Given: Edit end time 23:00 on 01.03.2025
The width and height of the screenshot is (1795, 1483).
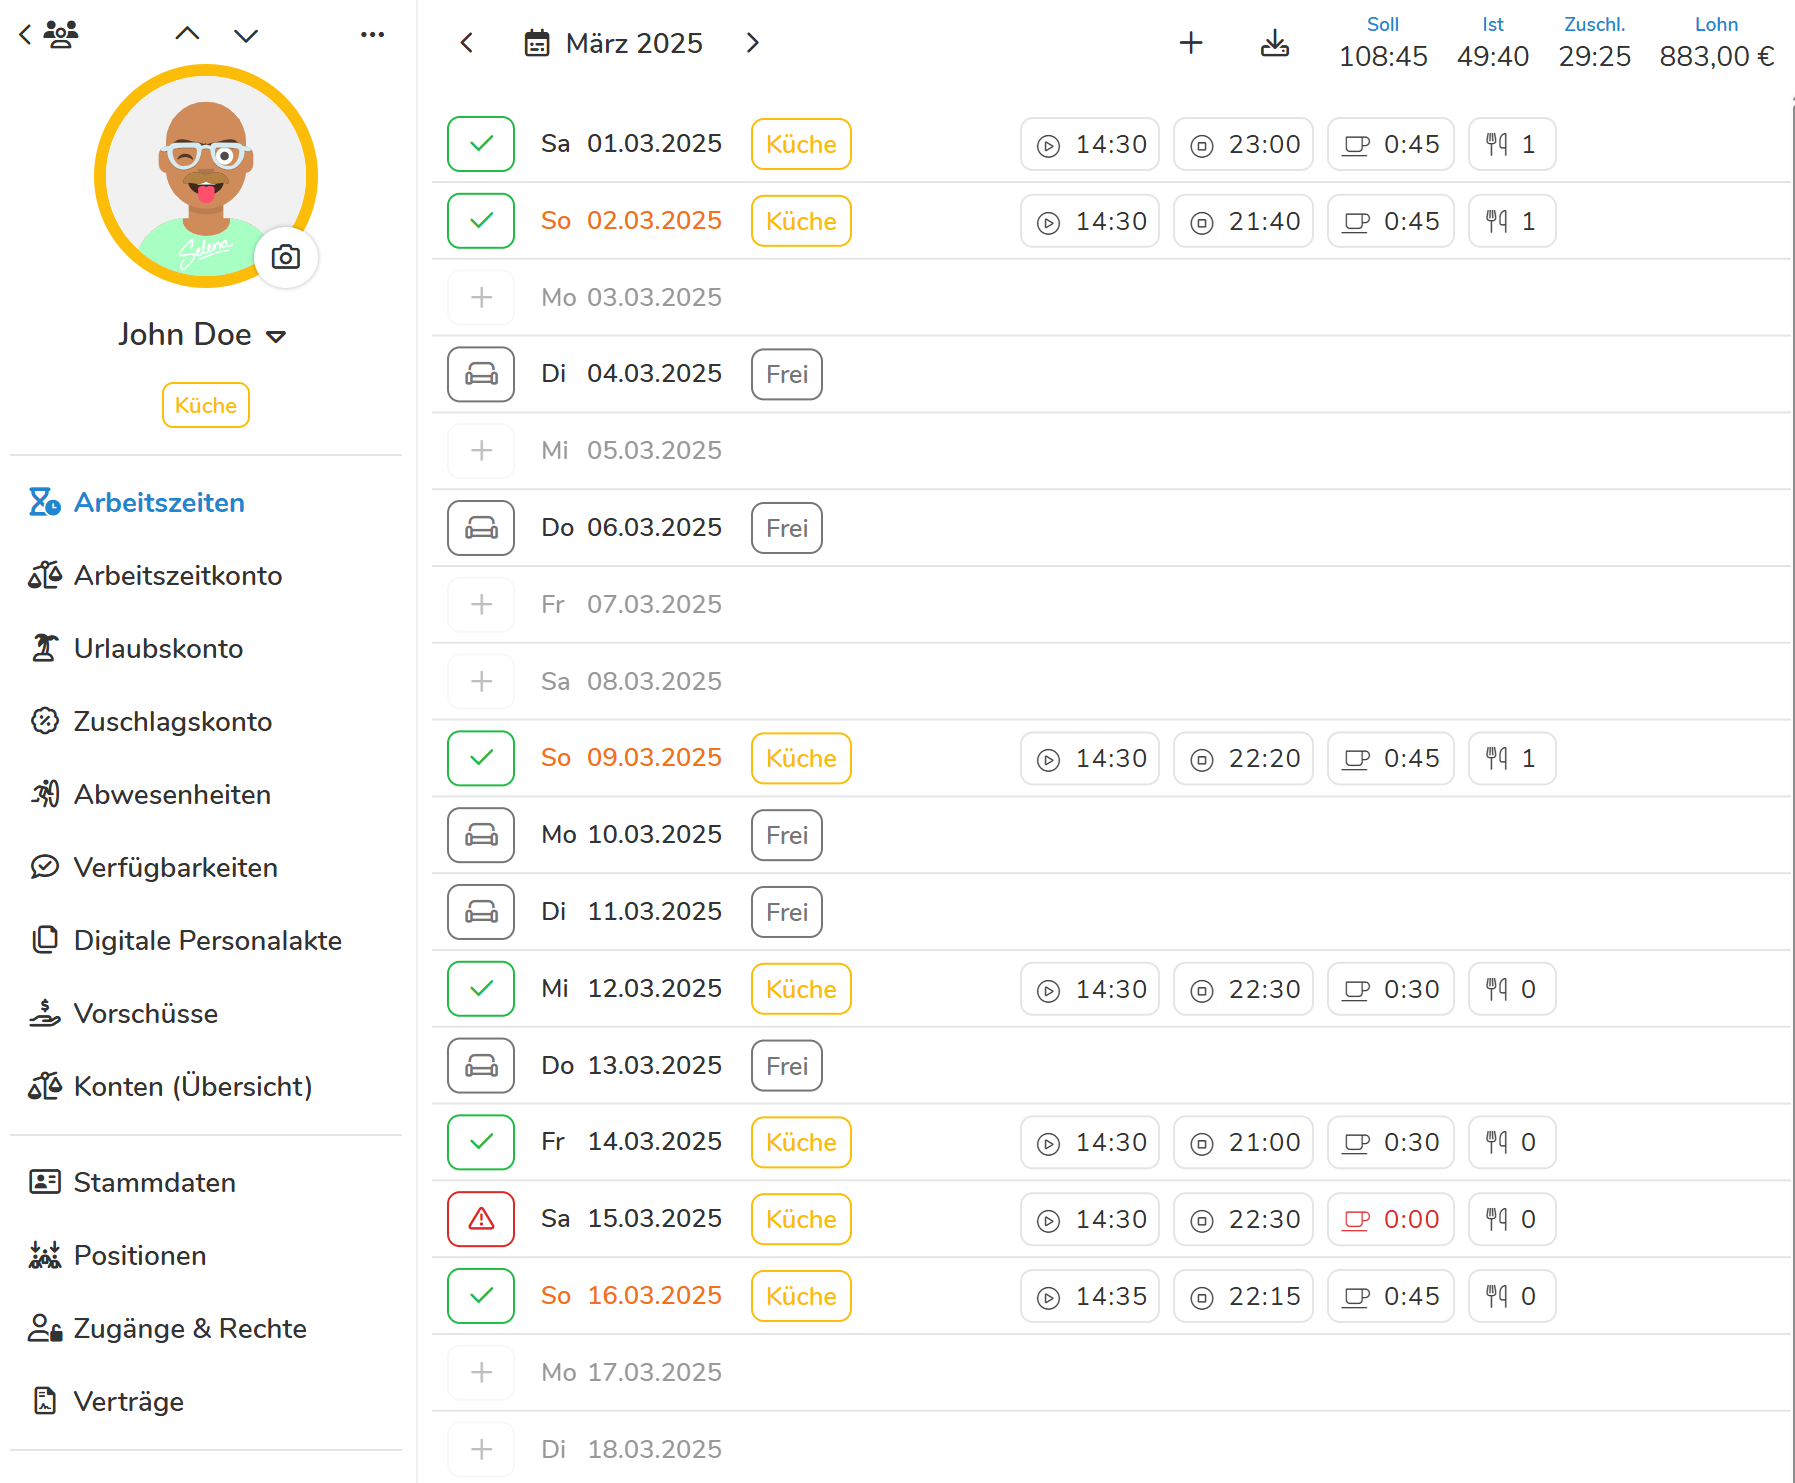Looking at the screenshot, I should point(1243,144).
